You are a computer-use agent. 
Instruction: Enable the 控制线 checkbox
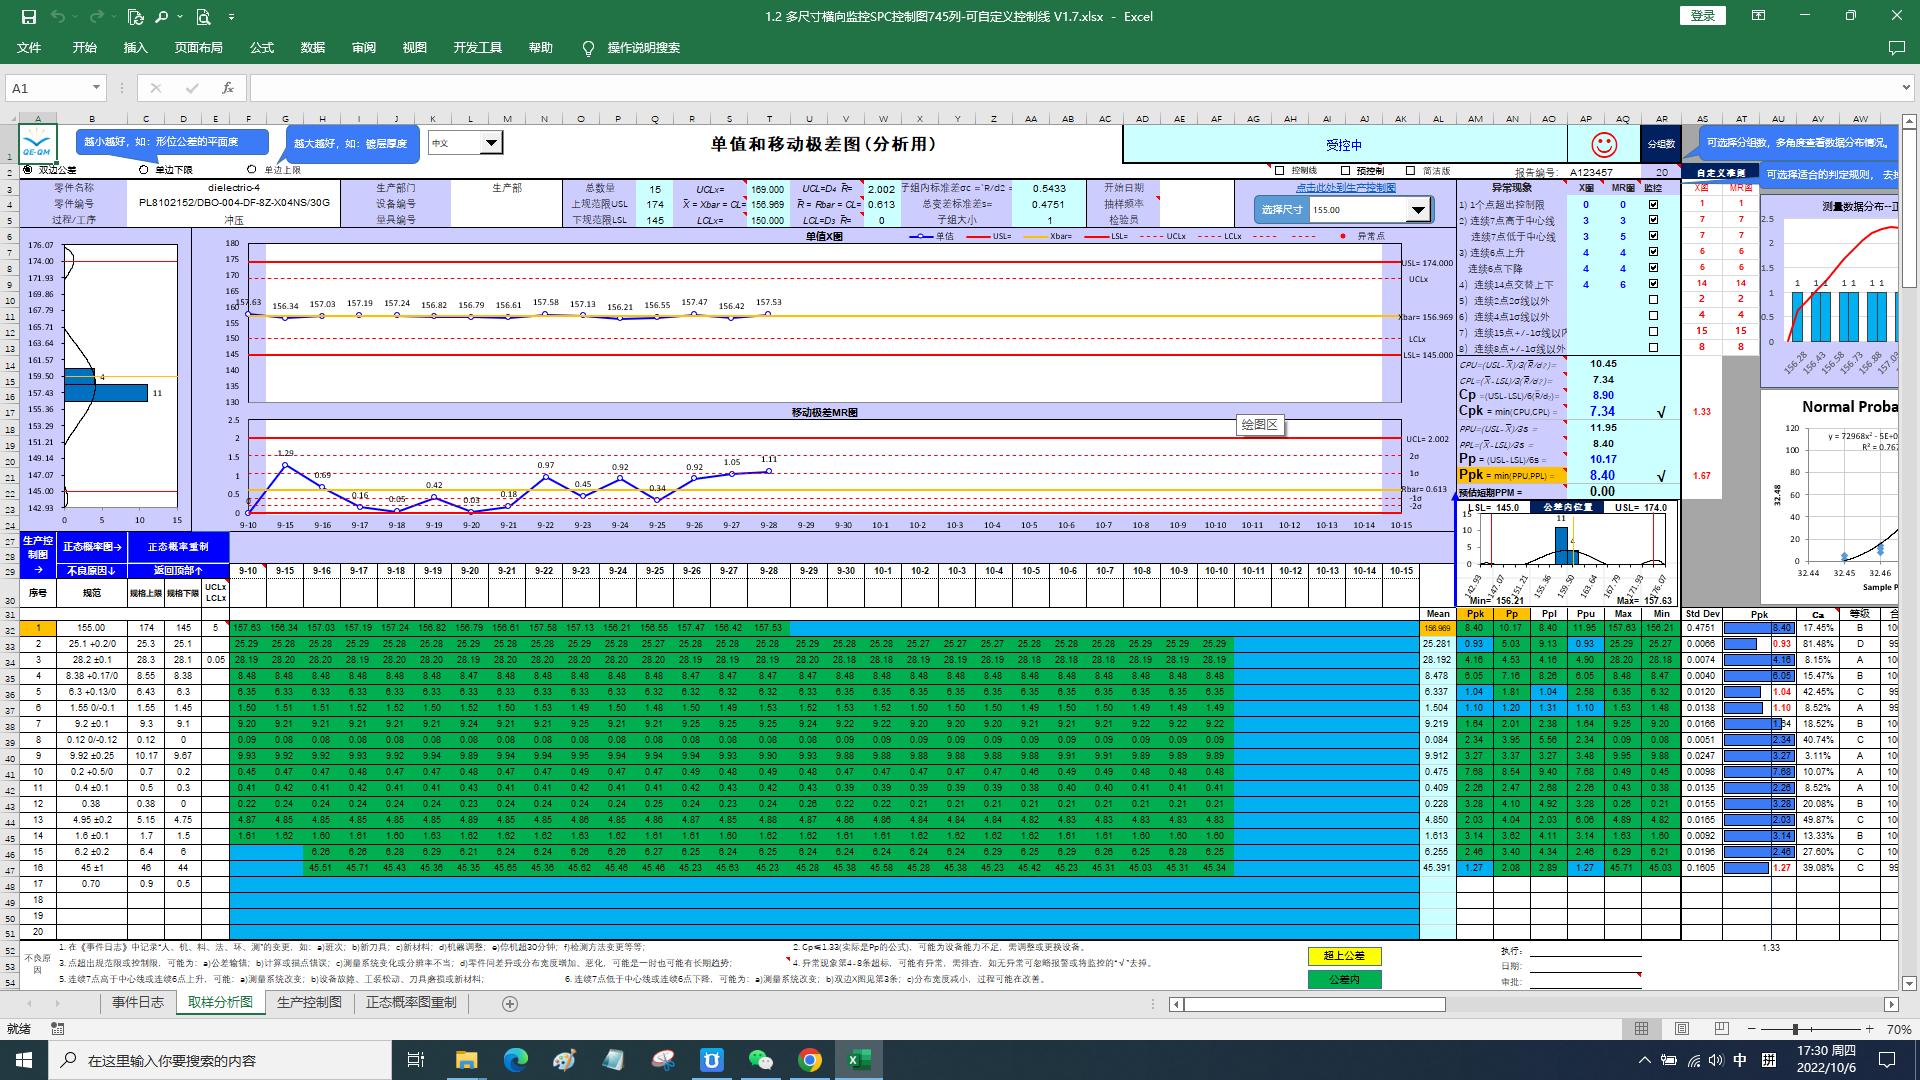tap(1280, 171)
